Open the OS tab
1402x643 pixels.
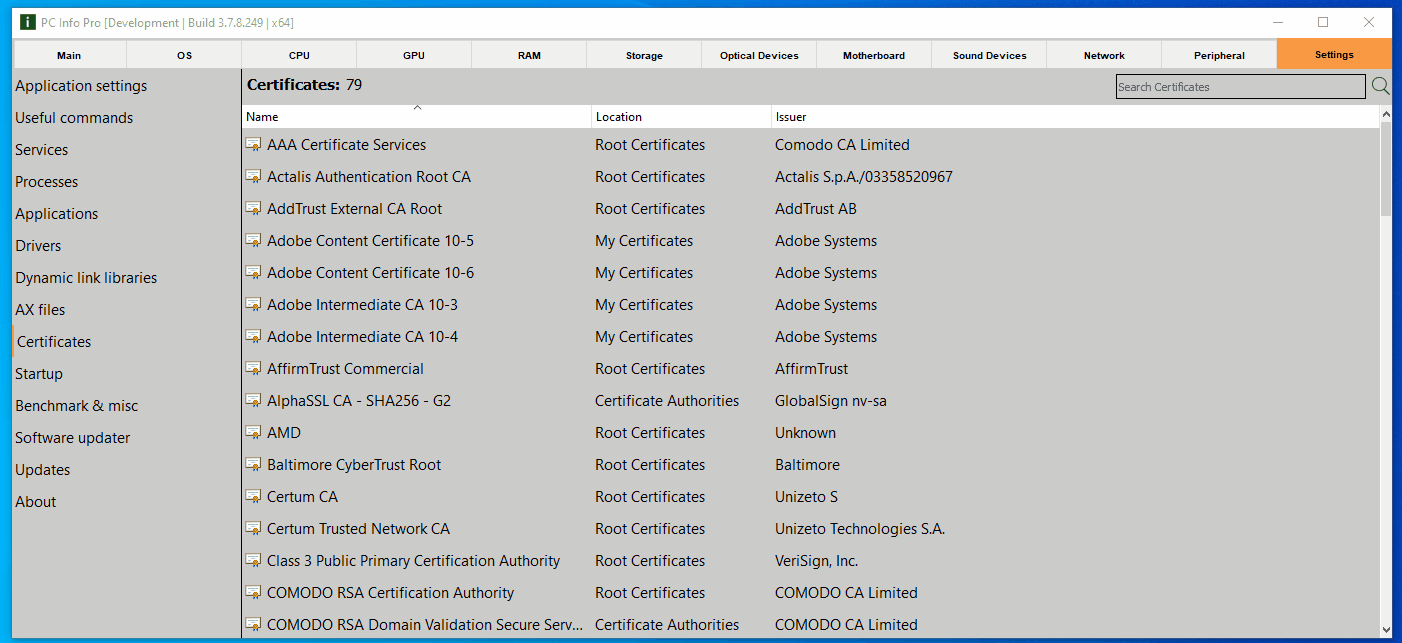point(184,55)
